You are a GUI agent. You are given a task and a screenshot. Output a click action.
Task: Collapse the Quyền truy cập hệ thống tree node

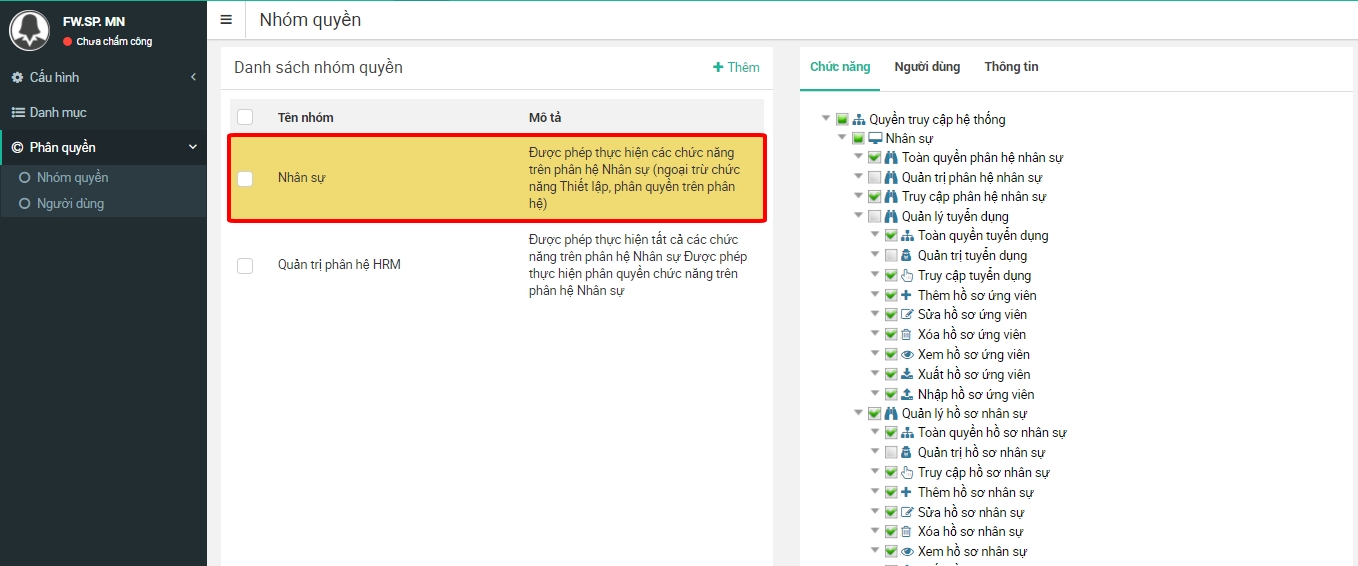[826, 119]
